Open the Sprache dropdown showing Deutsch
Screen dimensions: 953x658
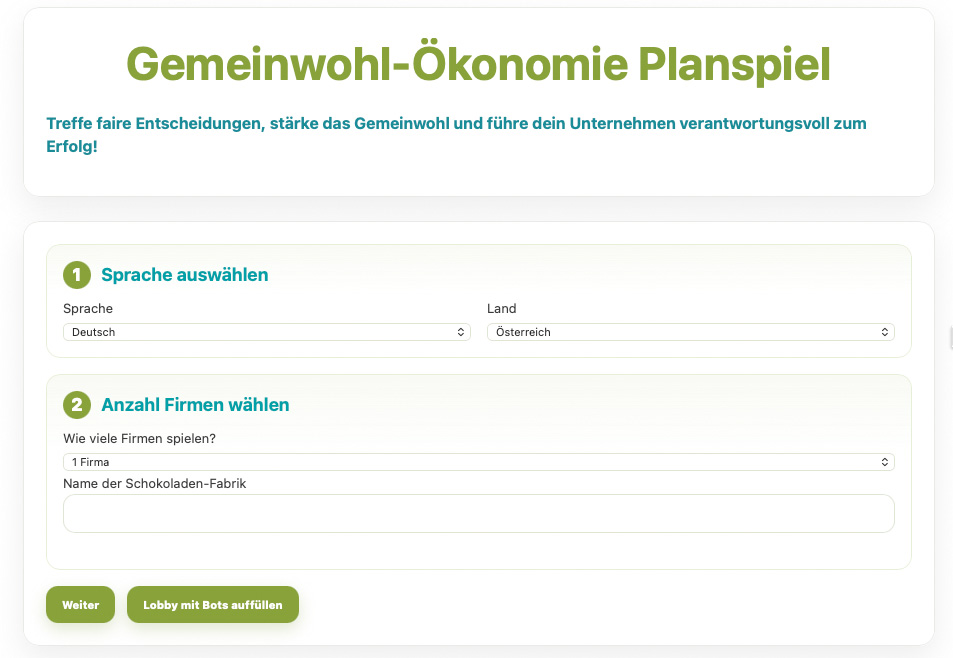pyautogui.click(x=266, y=332)
